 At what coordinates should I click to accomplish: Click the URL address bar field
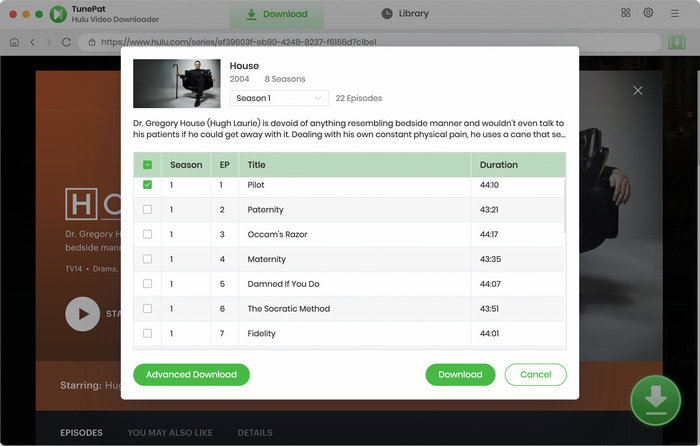[370, 42]
